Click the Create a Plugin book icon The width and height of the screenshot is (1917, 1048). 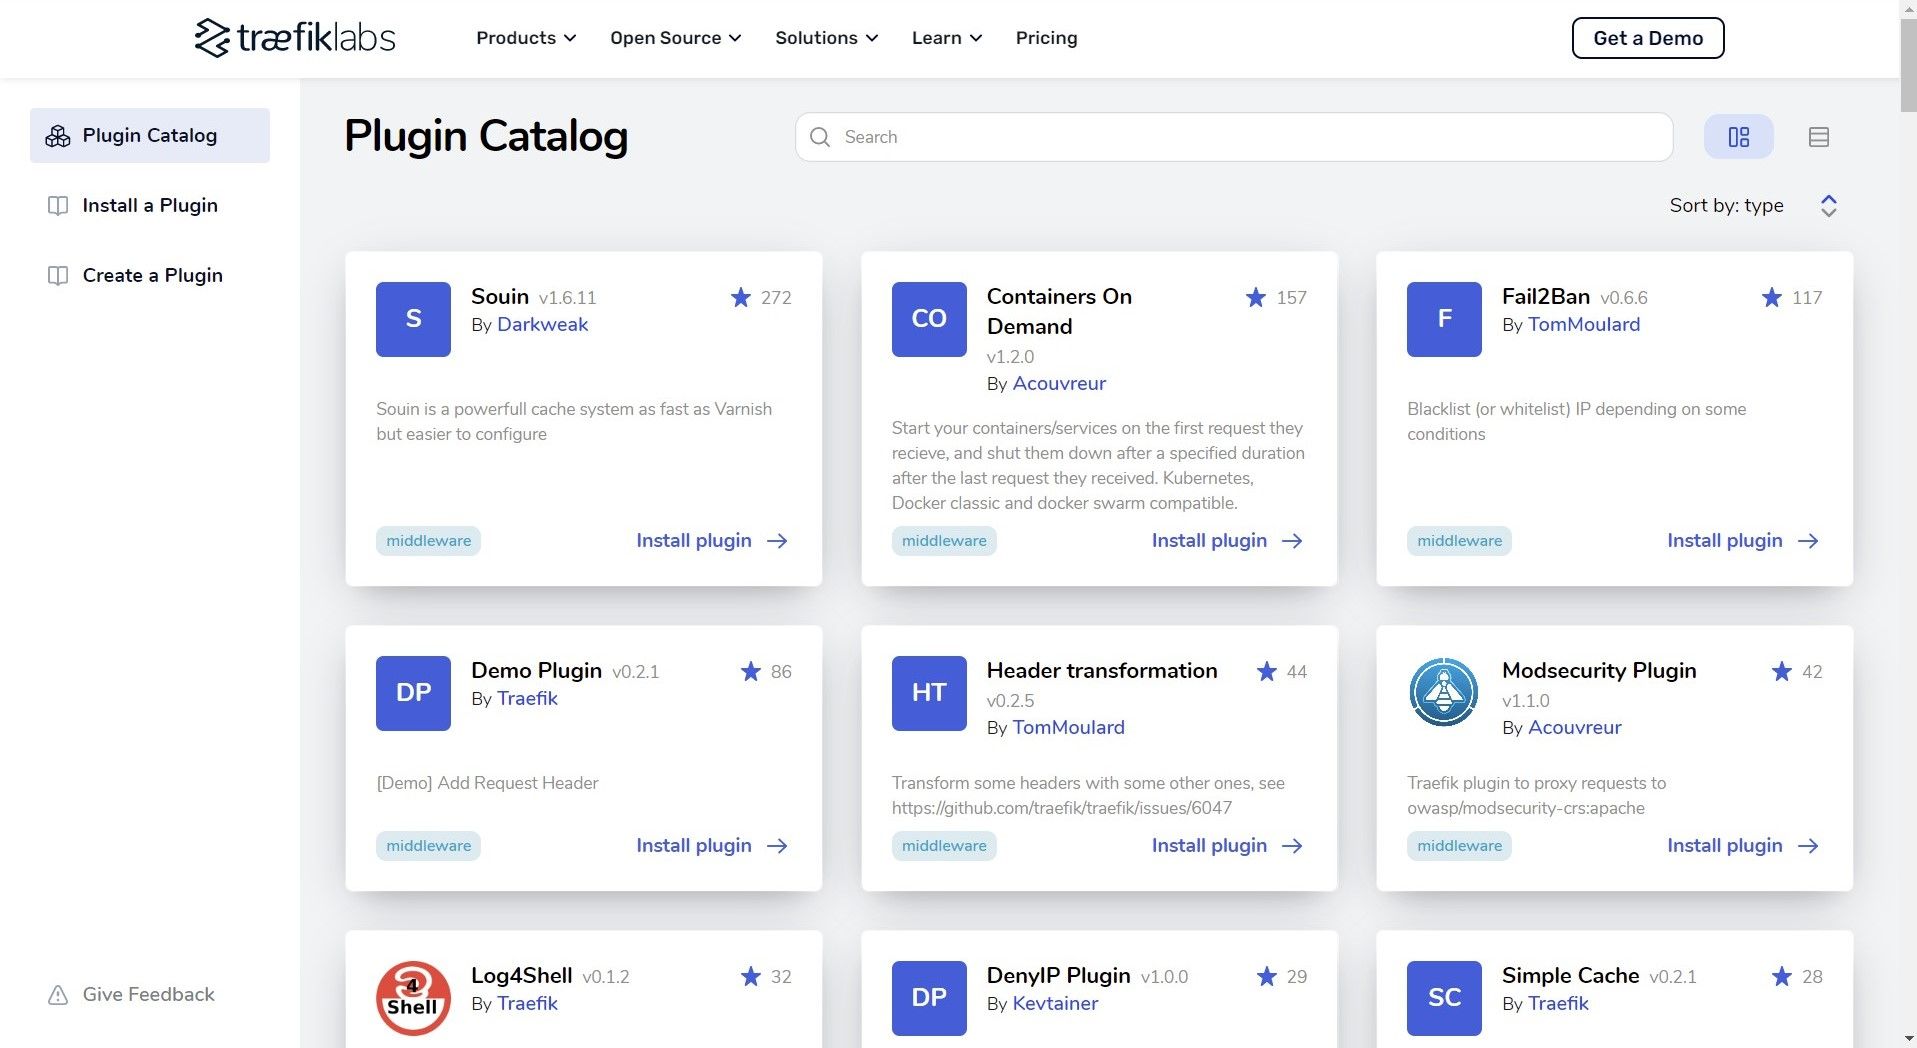click(x=58, y=276)
